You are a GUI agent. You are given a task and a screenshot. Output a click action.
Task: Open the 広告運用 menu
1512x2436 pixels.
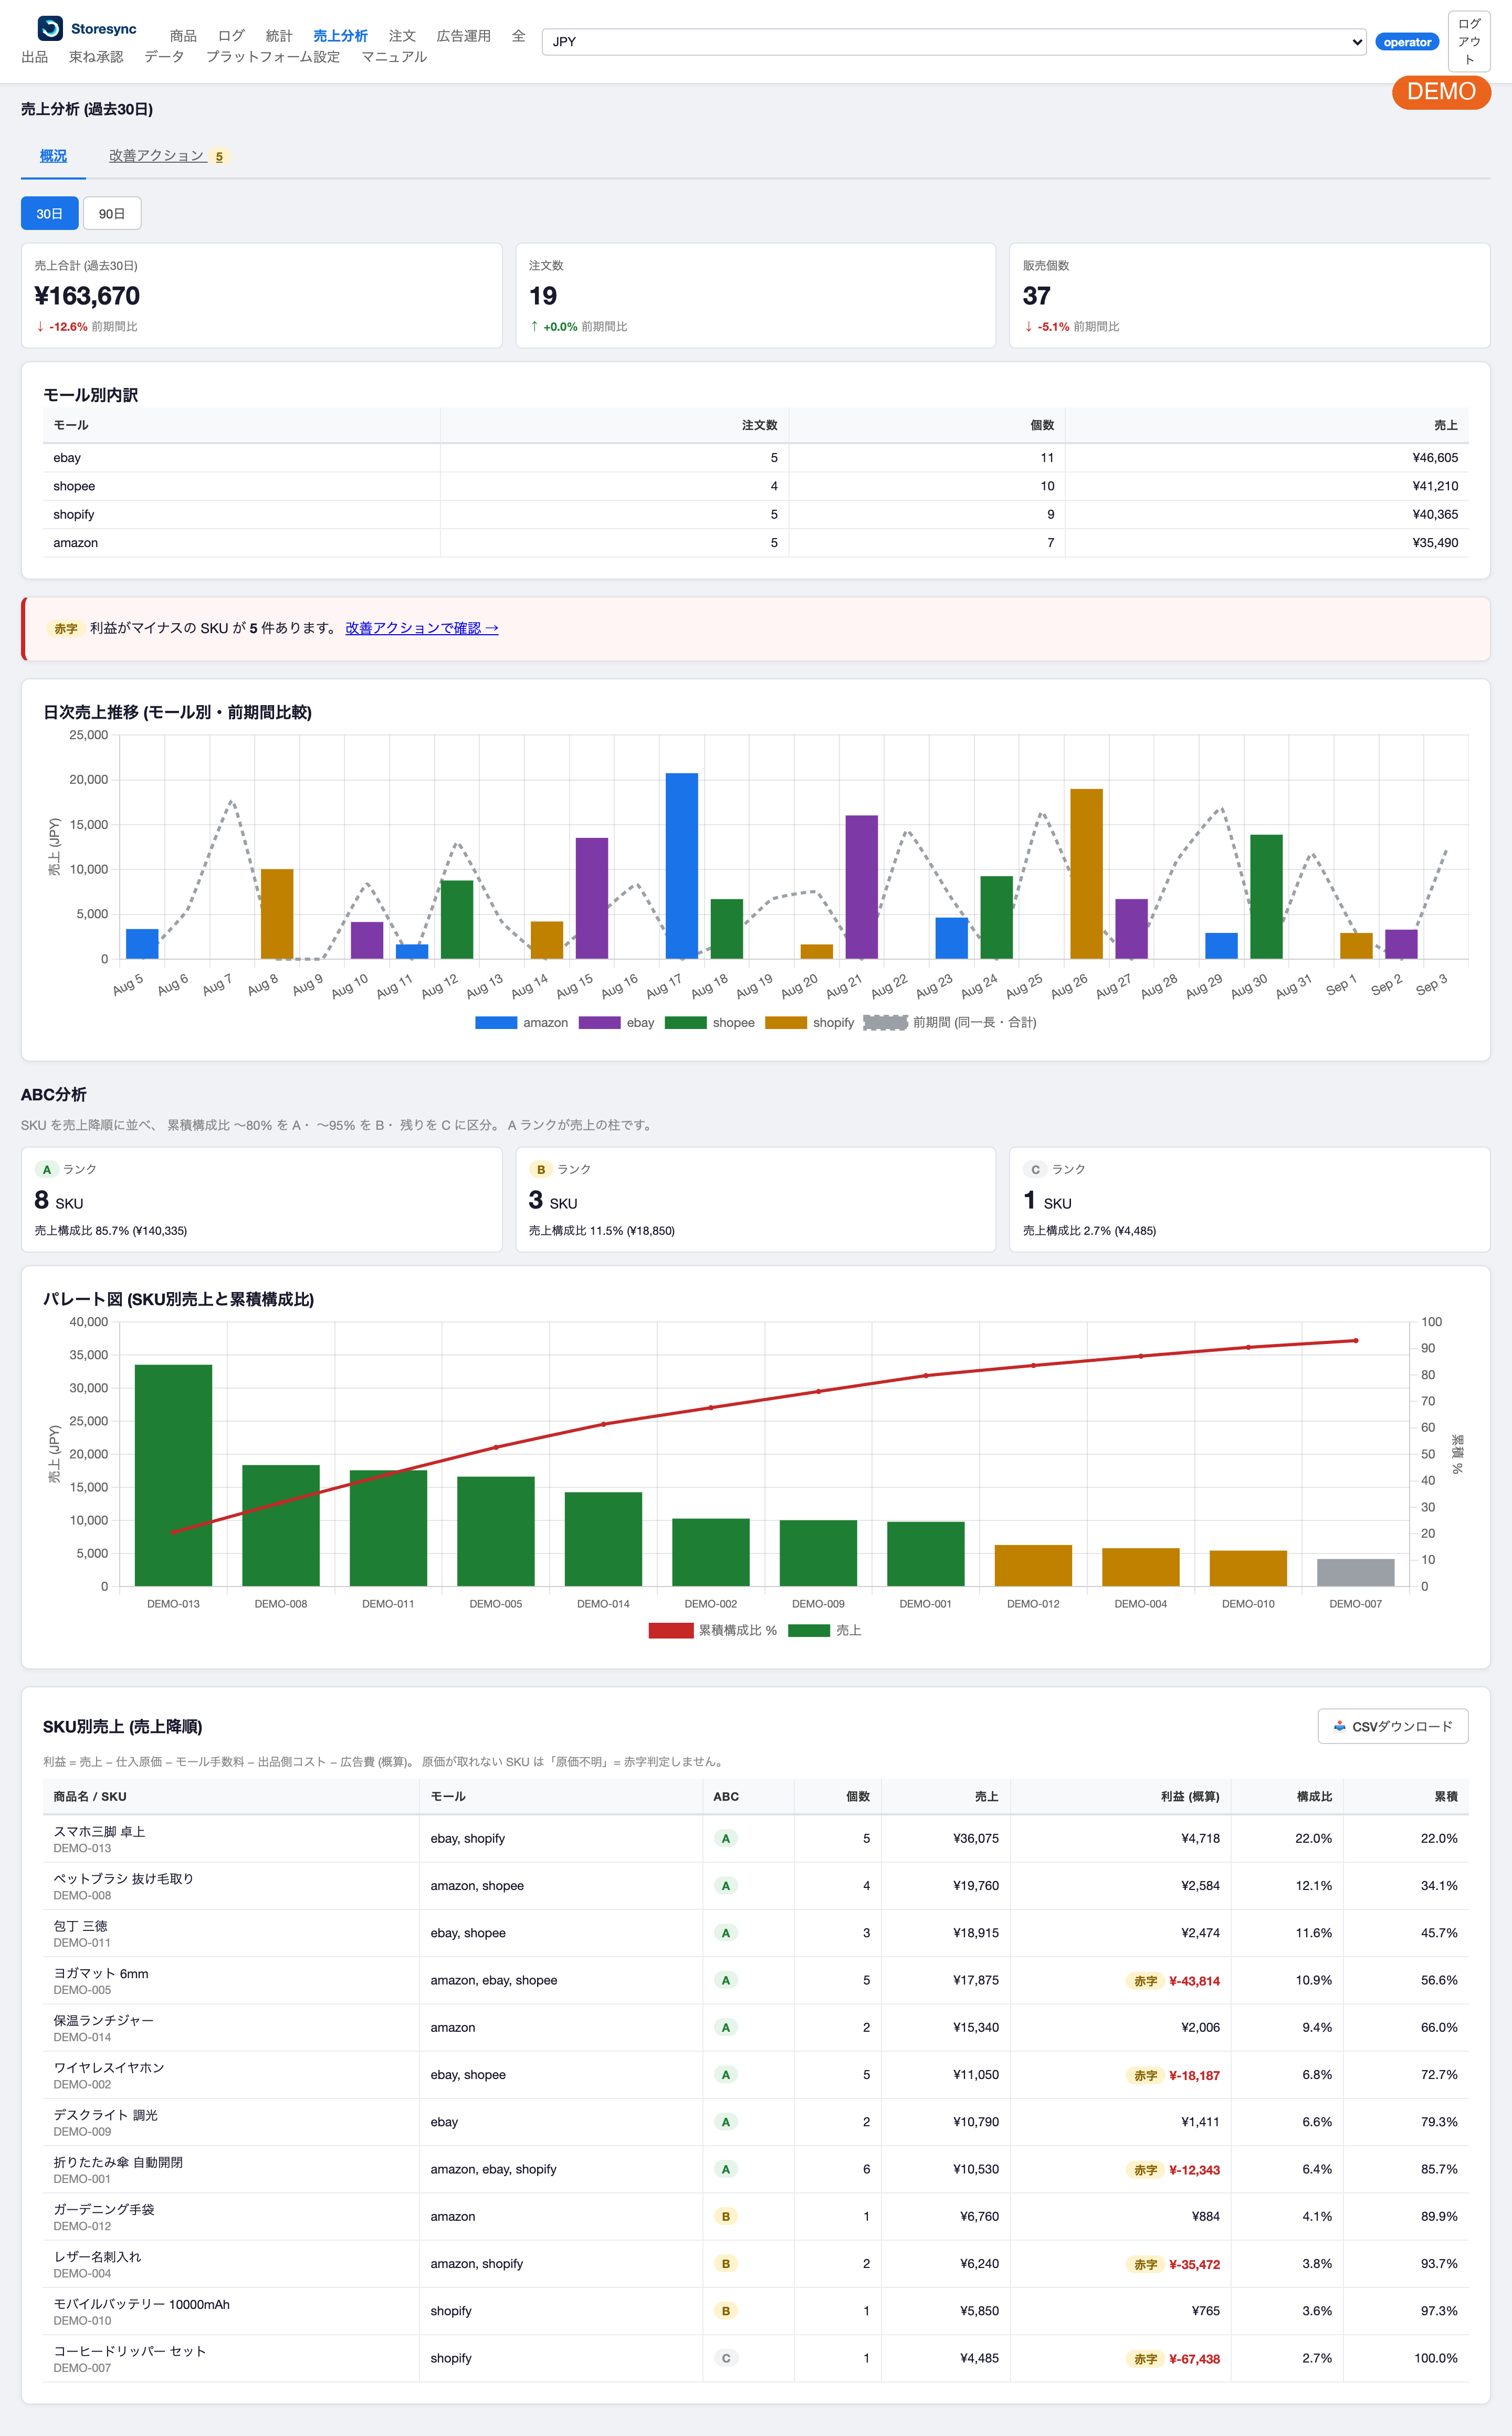pyautogui.click(x=464, y=36)
